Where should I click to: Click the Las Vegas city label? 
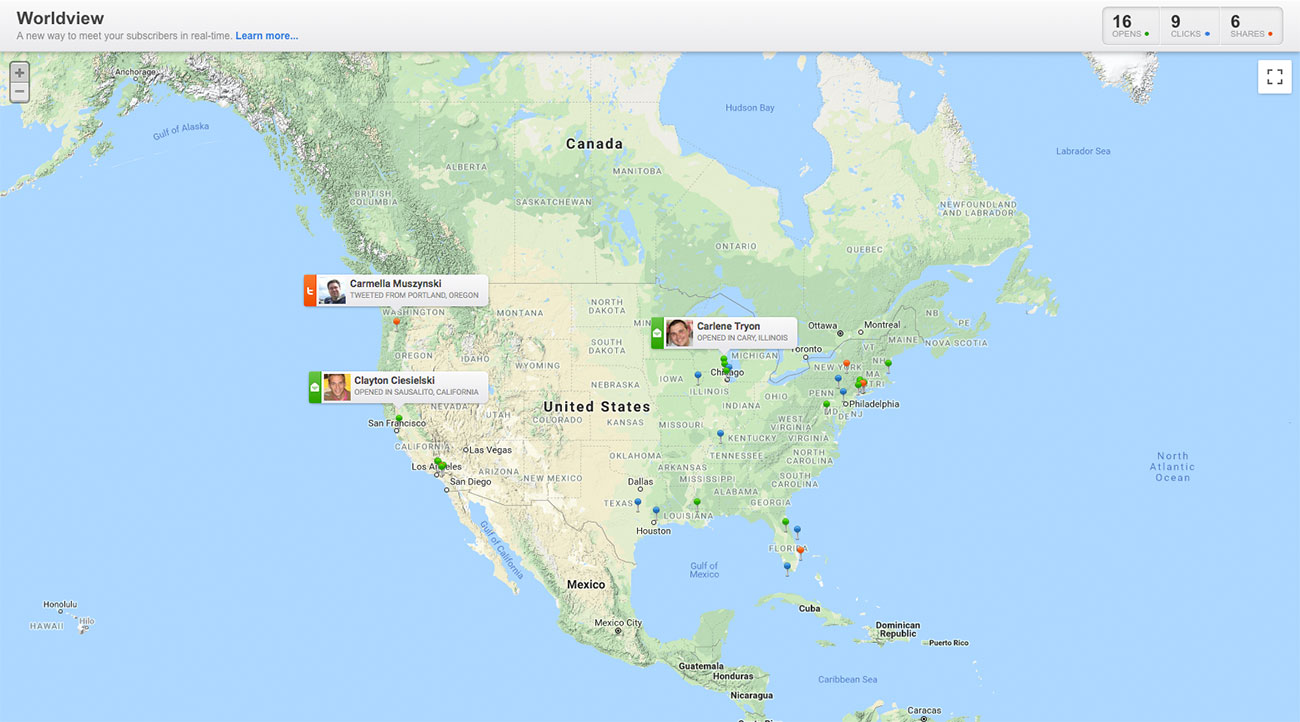[x=490, y=450]
